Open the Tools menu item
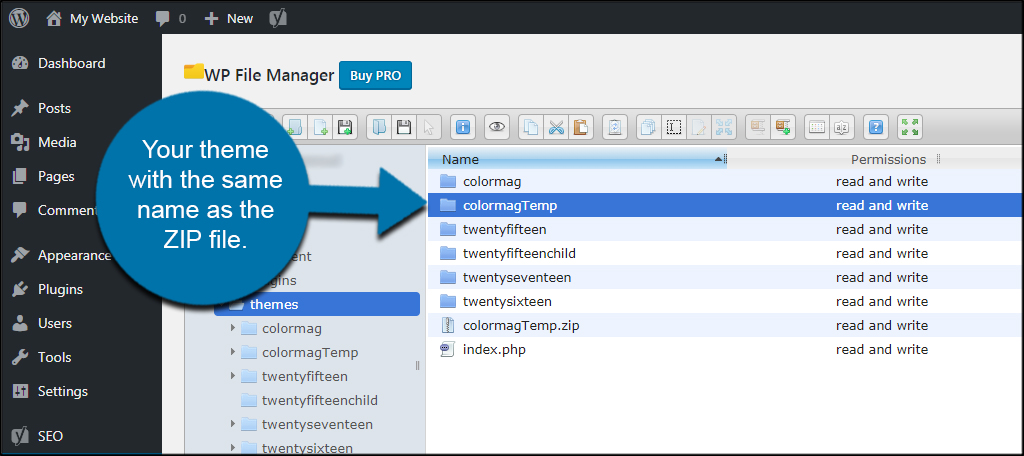The image size is (1024, 456). (54, 357)
